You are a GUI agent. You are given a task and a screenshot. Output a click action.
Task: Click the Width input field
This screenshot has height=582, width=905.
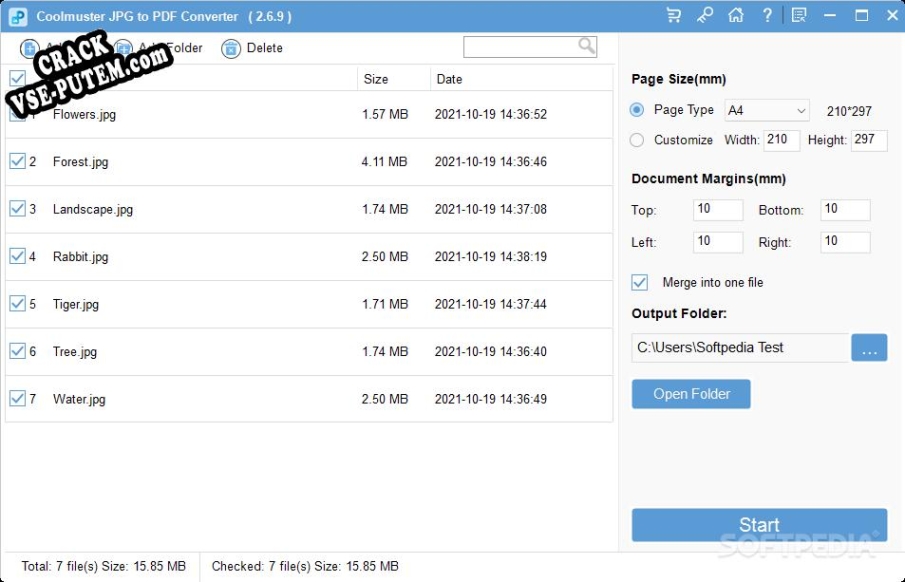781,140
